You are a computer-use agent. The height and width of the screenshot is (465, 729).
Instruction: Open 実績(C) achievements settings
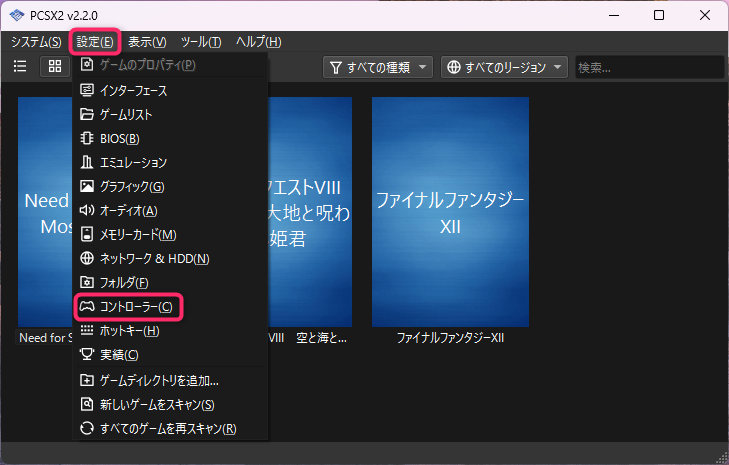coord(170,354)
